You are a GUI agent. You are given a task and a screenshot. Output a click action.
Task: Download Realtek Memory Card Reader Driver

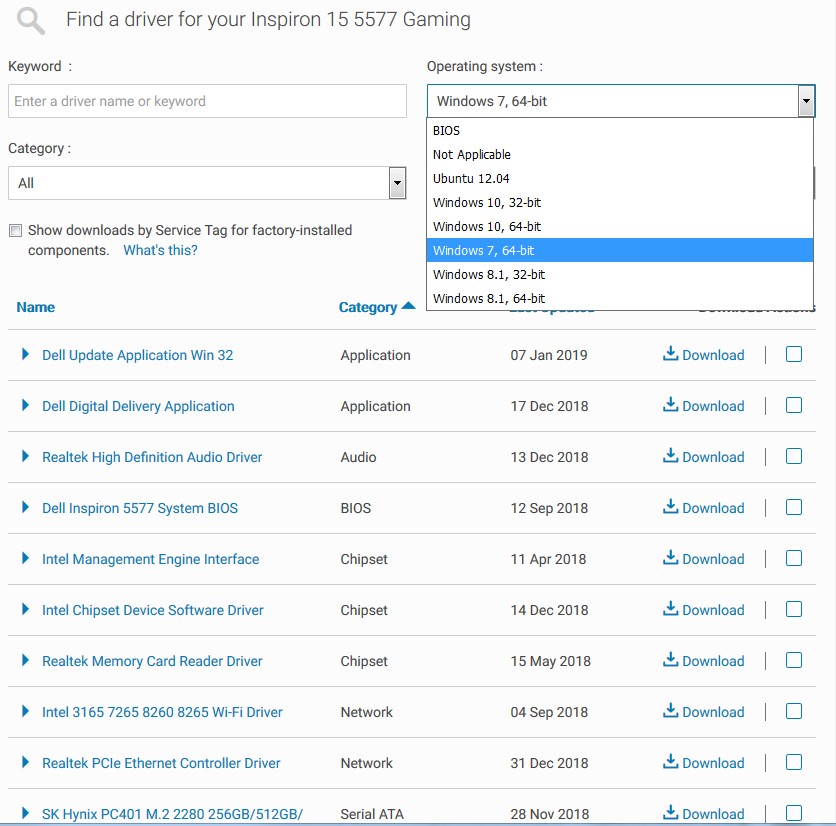point(703,661)
